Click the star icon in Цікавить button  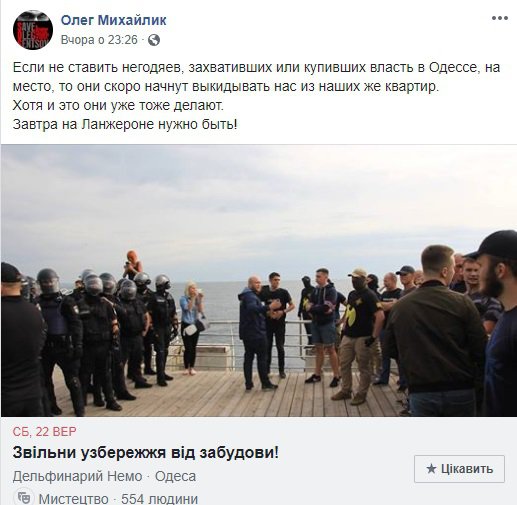[431, 469]
